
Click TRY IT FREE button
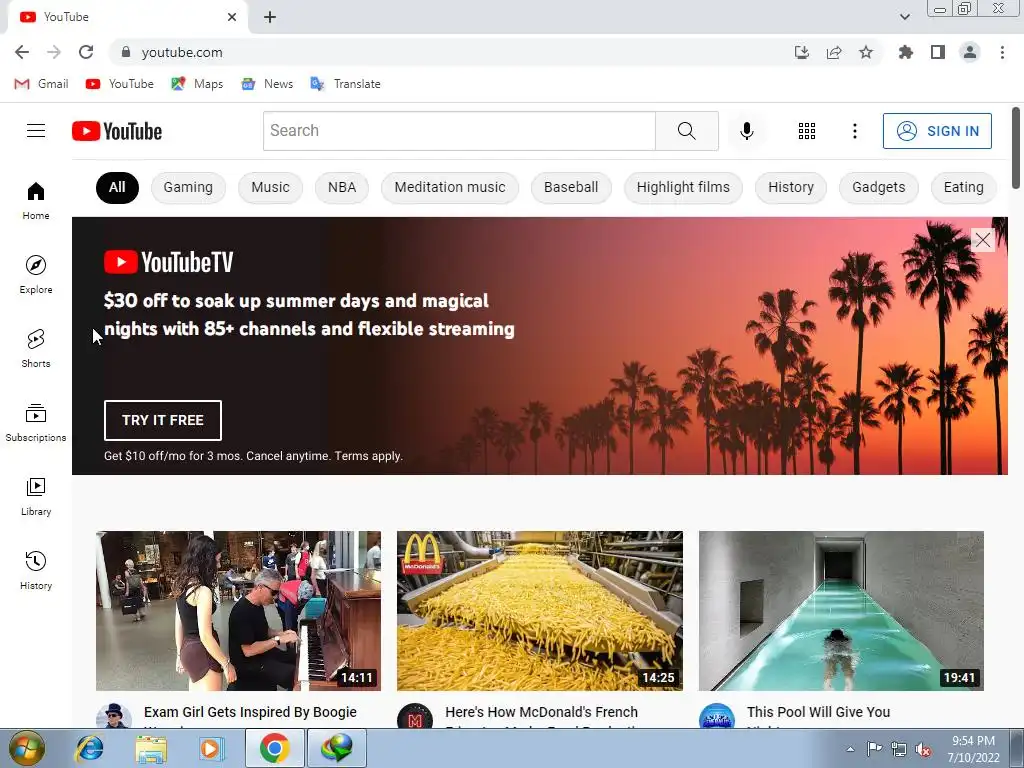163,420
